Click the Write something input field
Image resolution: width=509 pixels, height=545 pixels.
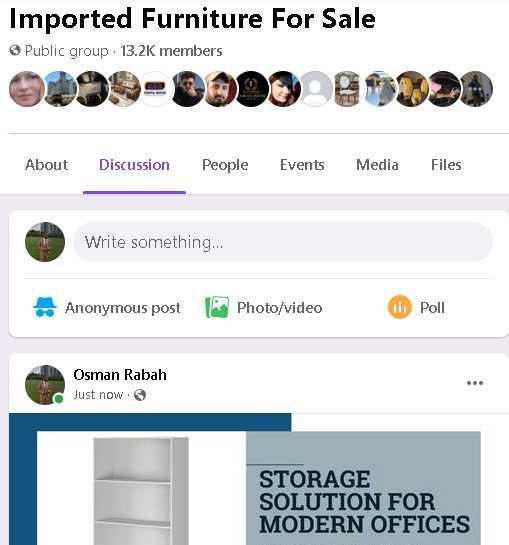pos(283,242)
